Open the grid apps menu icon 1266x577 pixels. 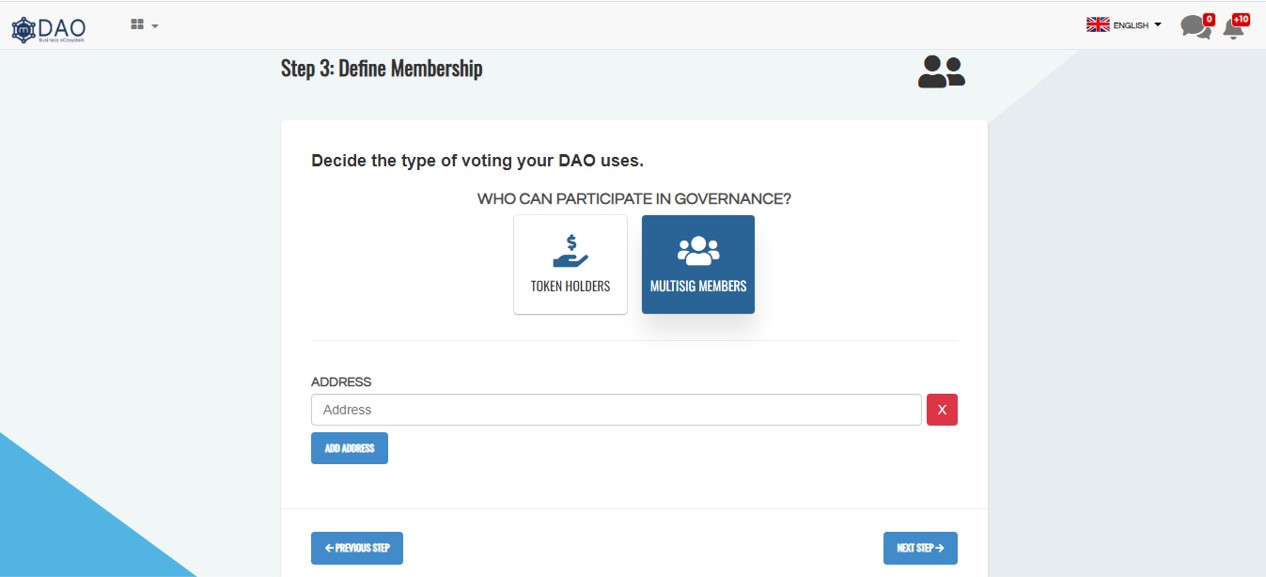[137, 25]
